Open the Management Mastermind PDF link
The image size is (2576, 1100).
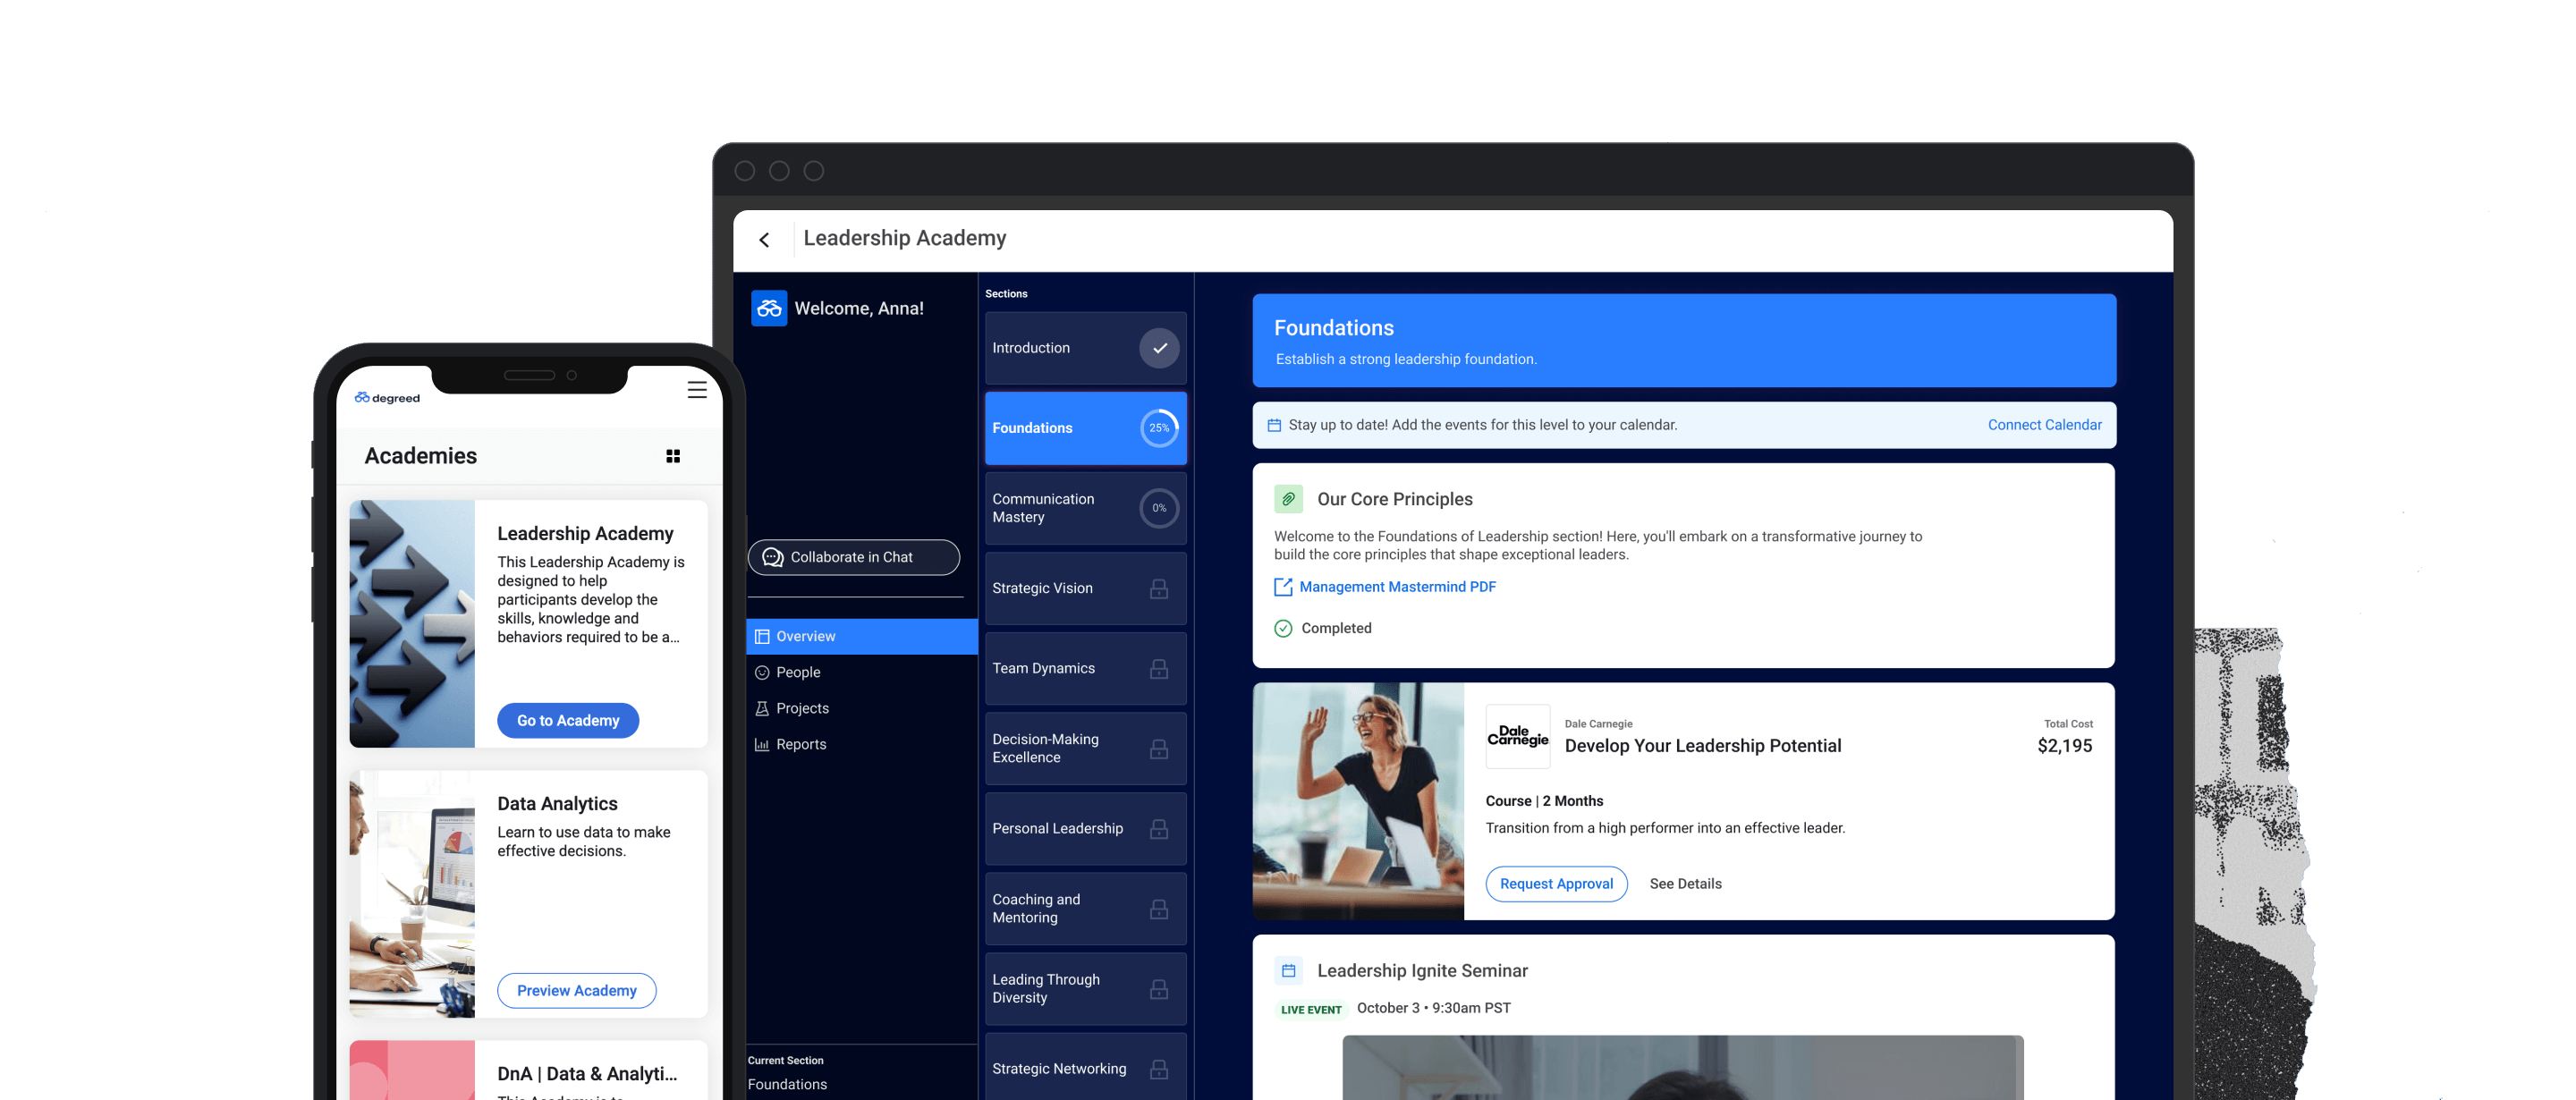point(1396,587)
